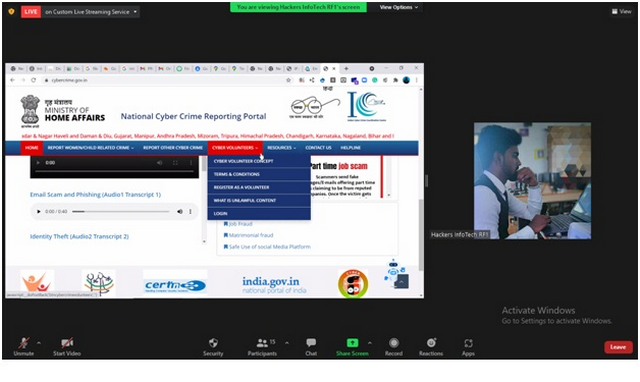The width and height of the screenshot is (640, 382).
Task: Open the Apps icon in Zoom toolbar
Action: coord(468,343)
